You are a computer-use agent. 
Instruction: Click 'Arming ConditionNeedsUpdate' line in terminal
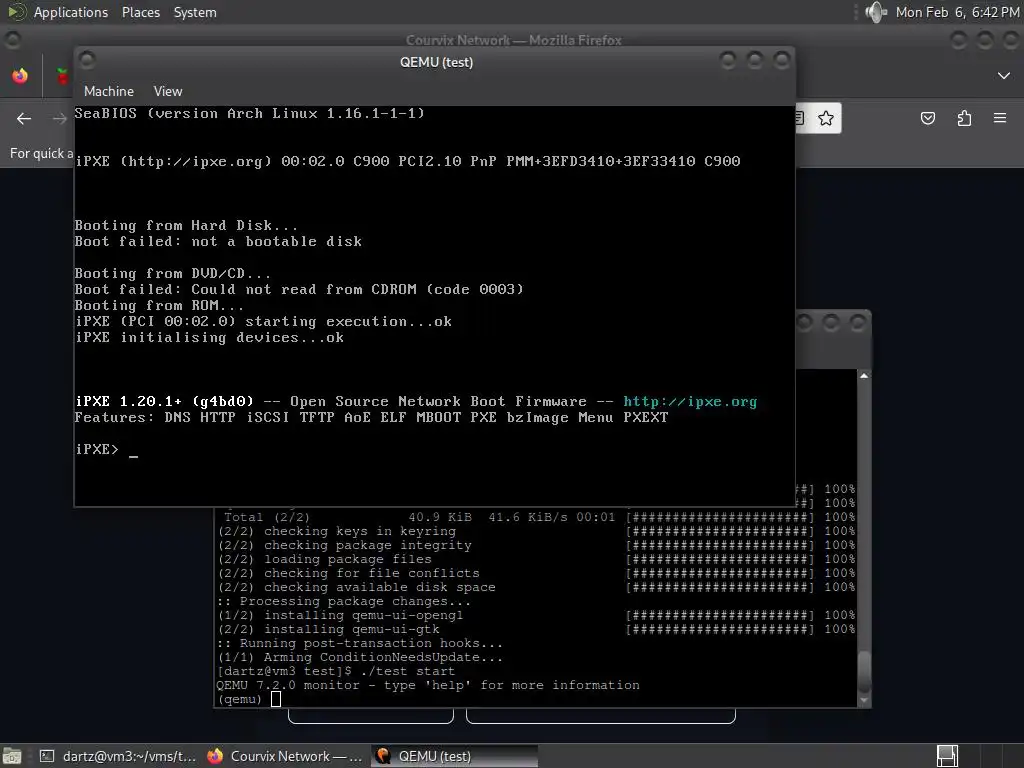pos(360,657)
